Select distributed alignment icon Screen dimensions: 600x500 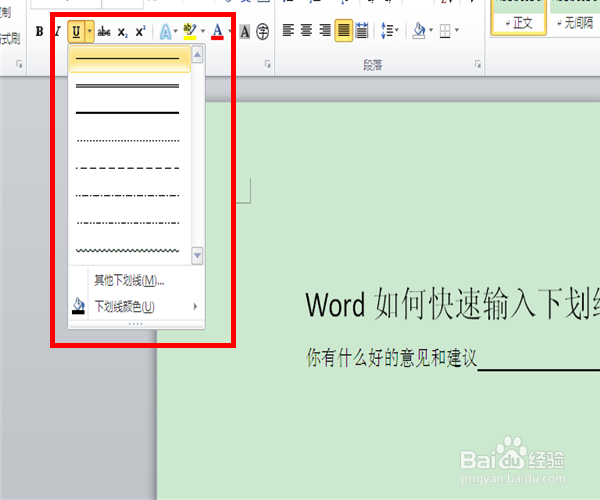[362, 30]
